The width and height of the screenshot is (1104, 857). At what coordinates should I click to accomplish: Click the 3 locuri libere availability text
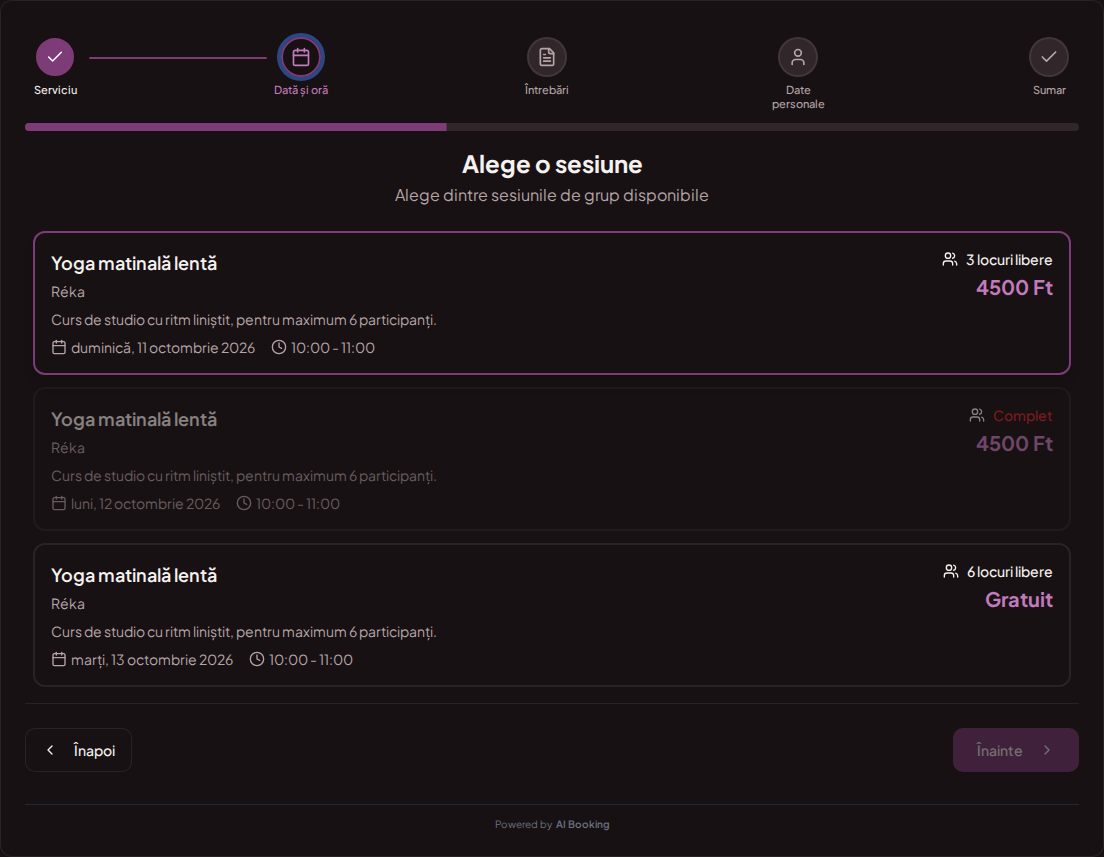[1009, 260]
